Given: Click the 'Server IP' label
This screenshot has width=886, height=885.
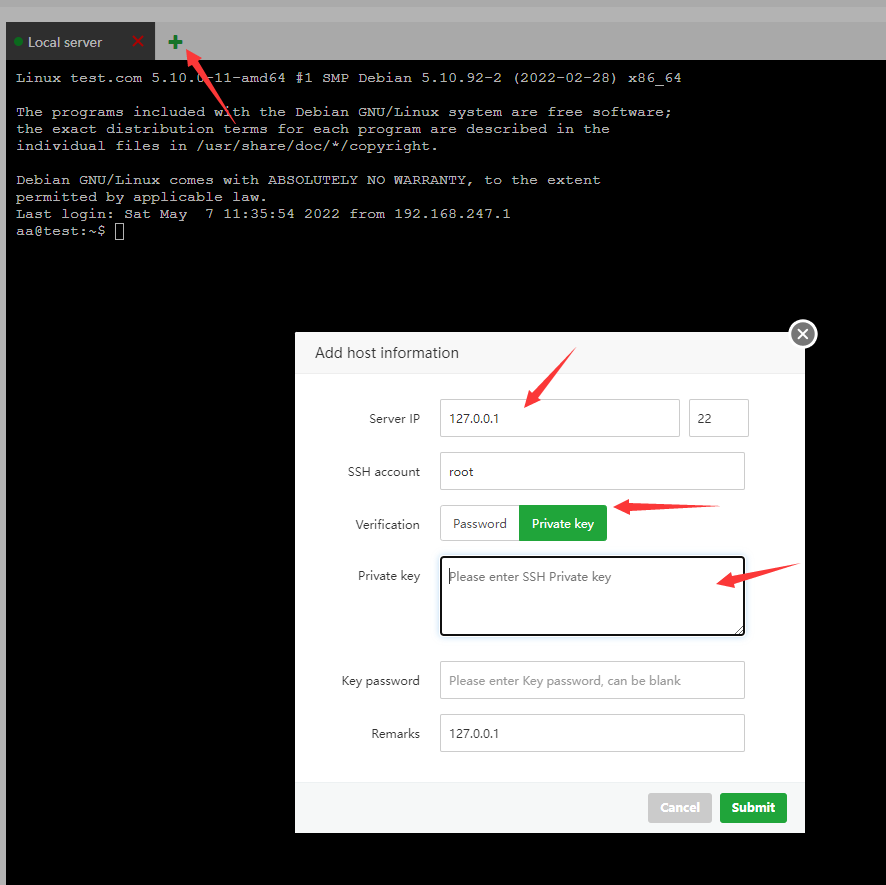Looking at the screenshot, I should point(394,418).
